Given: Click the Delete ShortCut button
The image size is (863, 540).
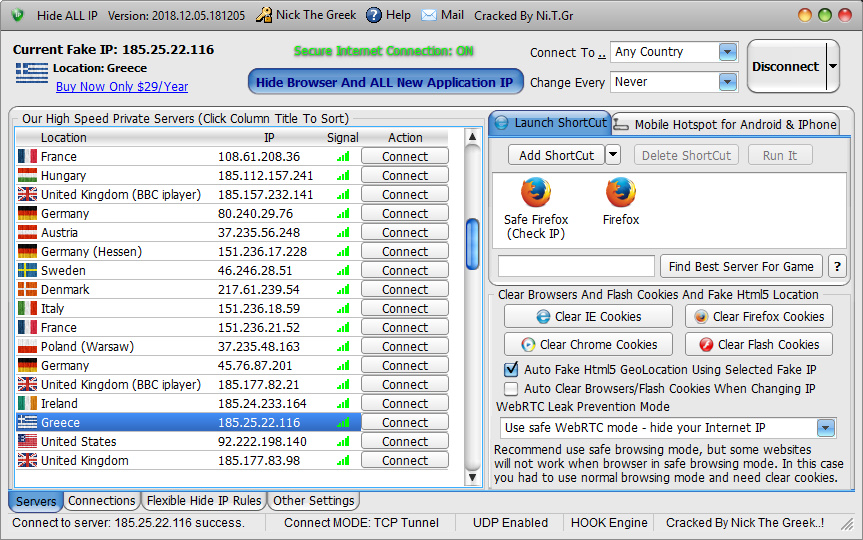Looking at the screenshot, I should [x=686, y=156].
